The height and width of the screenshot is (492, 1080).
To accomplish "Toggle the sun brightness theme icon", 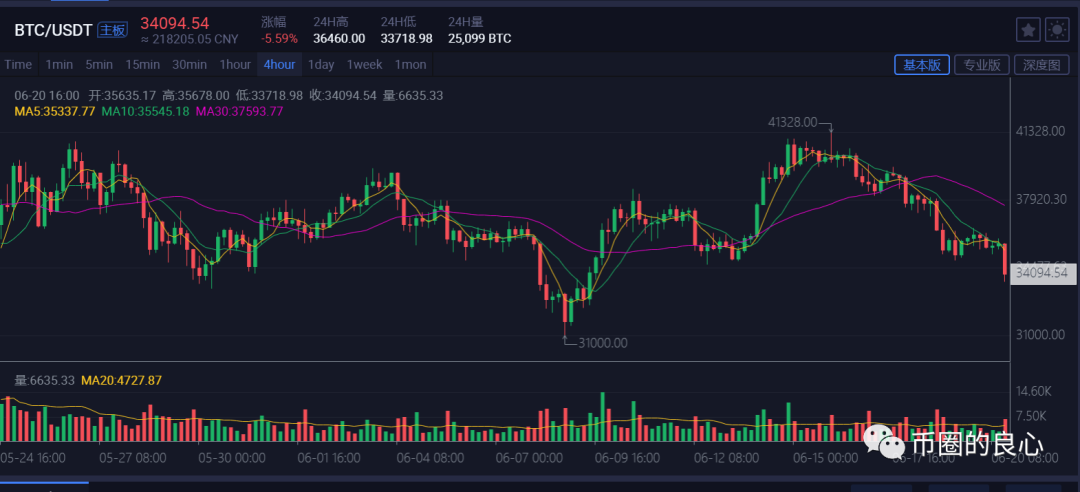I will point(1057,30).
